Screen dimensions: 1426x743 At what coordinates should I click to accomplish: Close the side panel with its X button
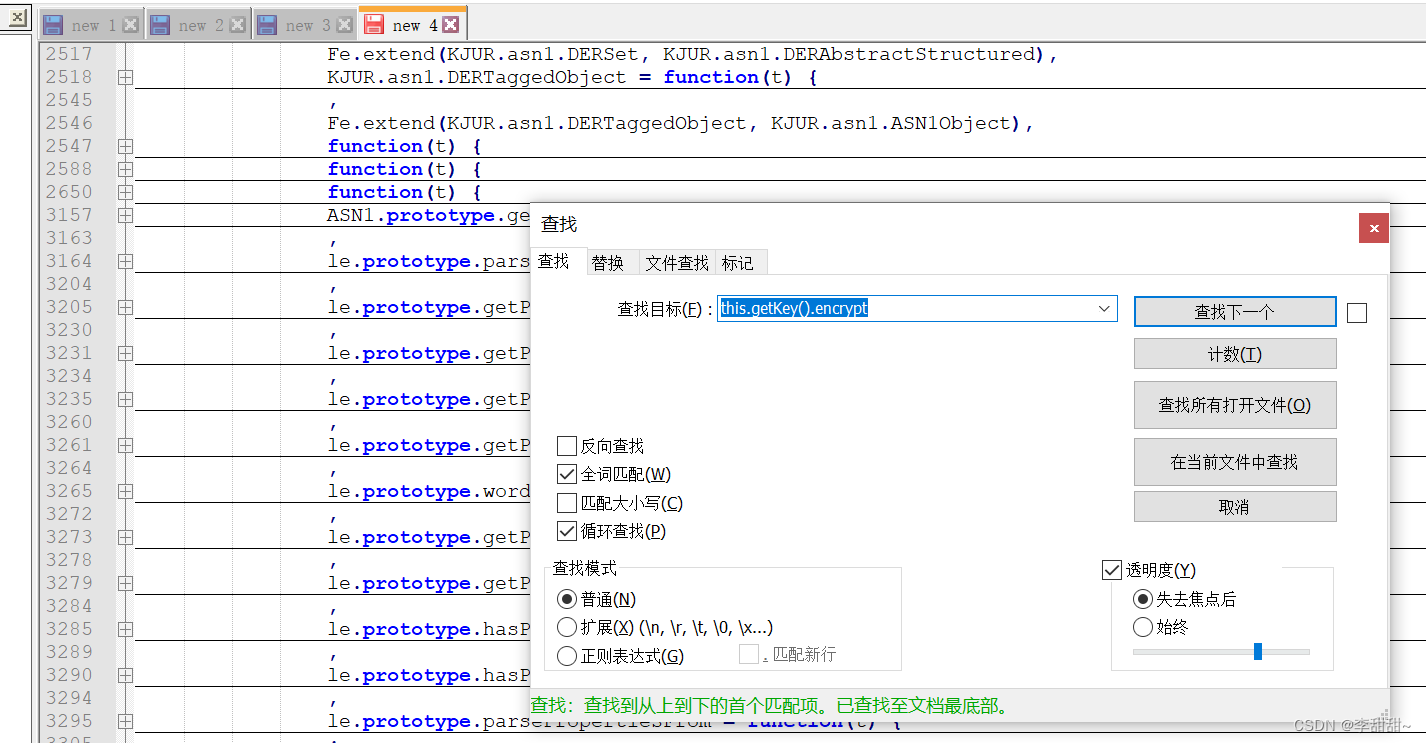(18, 17)
